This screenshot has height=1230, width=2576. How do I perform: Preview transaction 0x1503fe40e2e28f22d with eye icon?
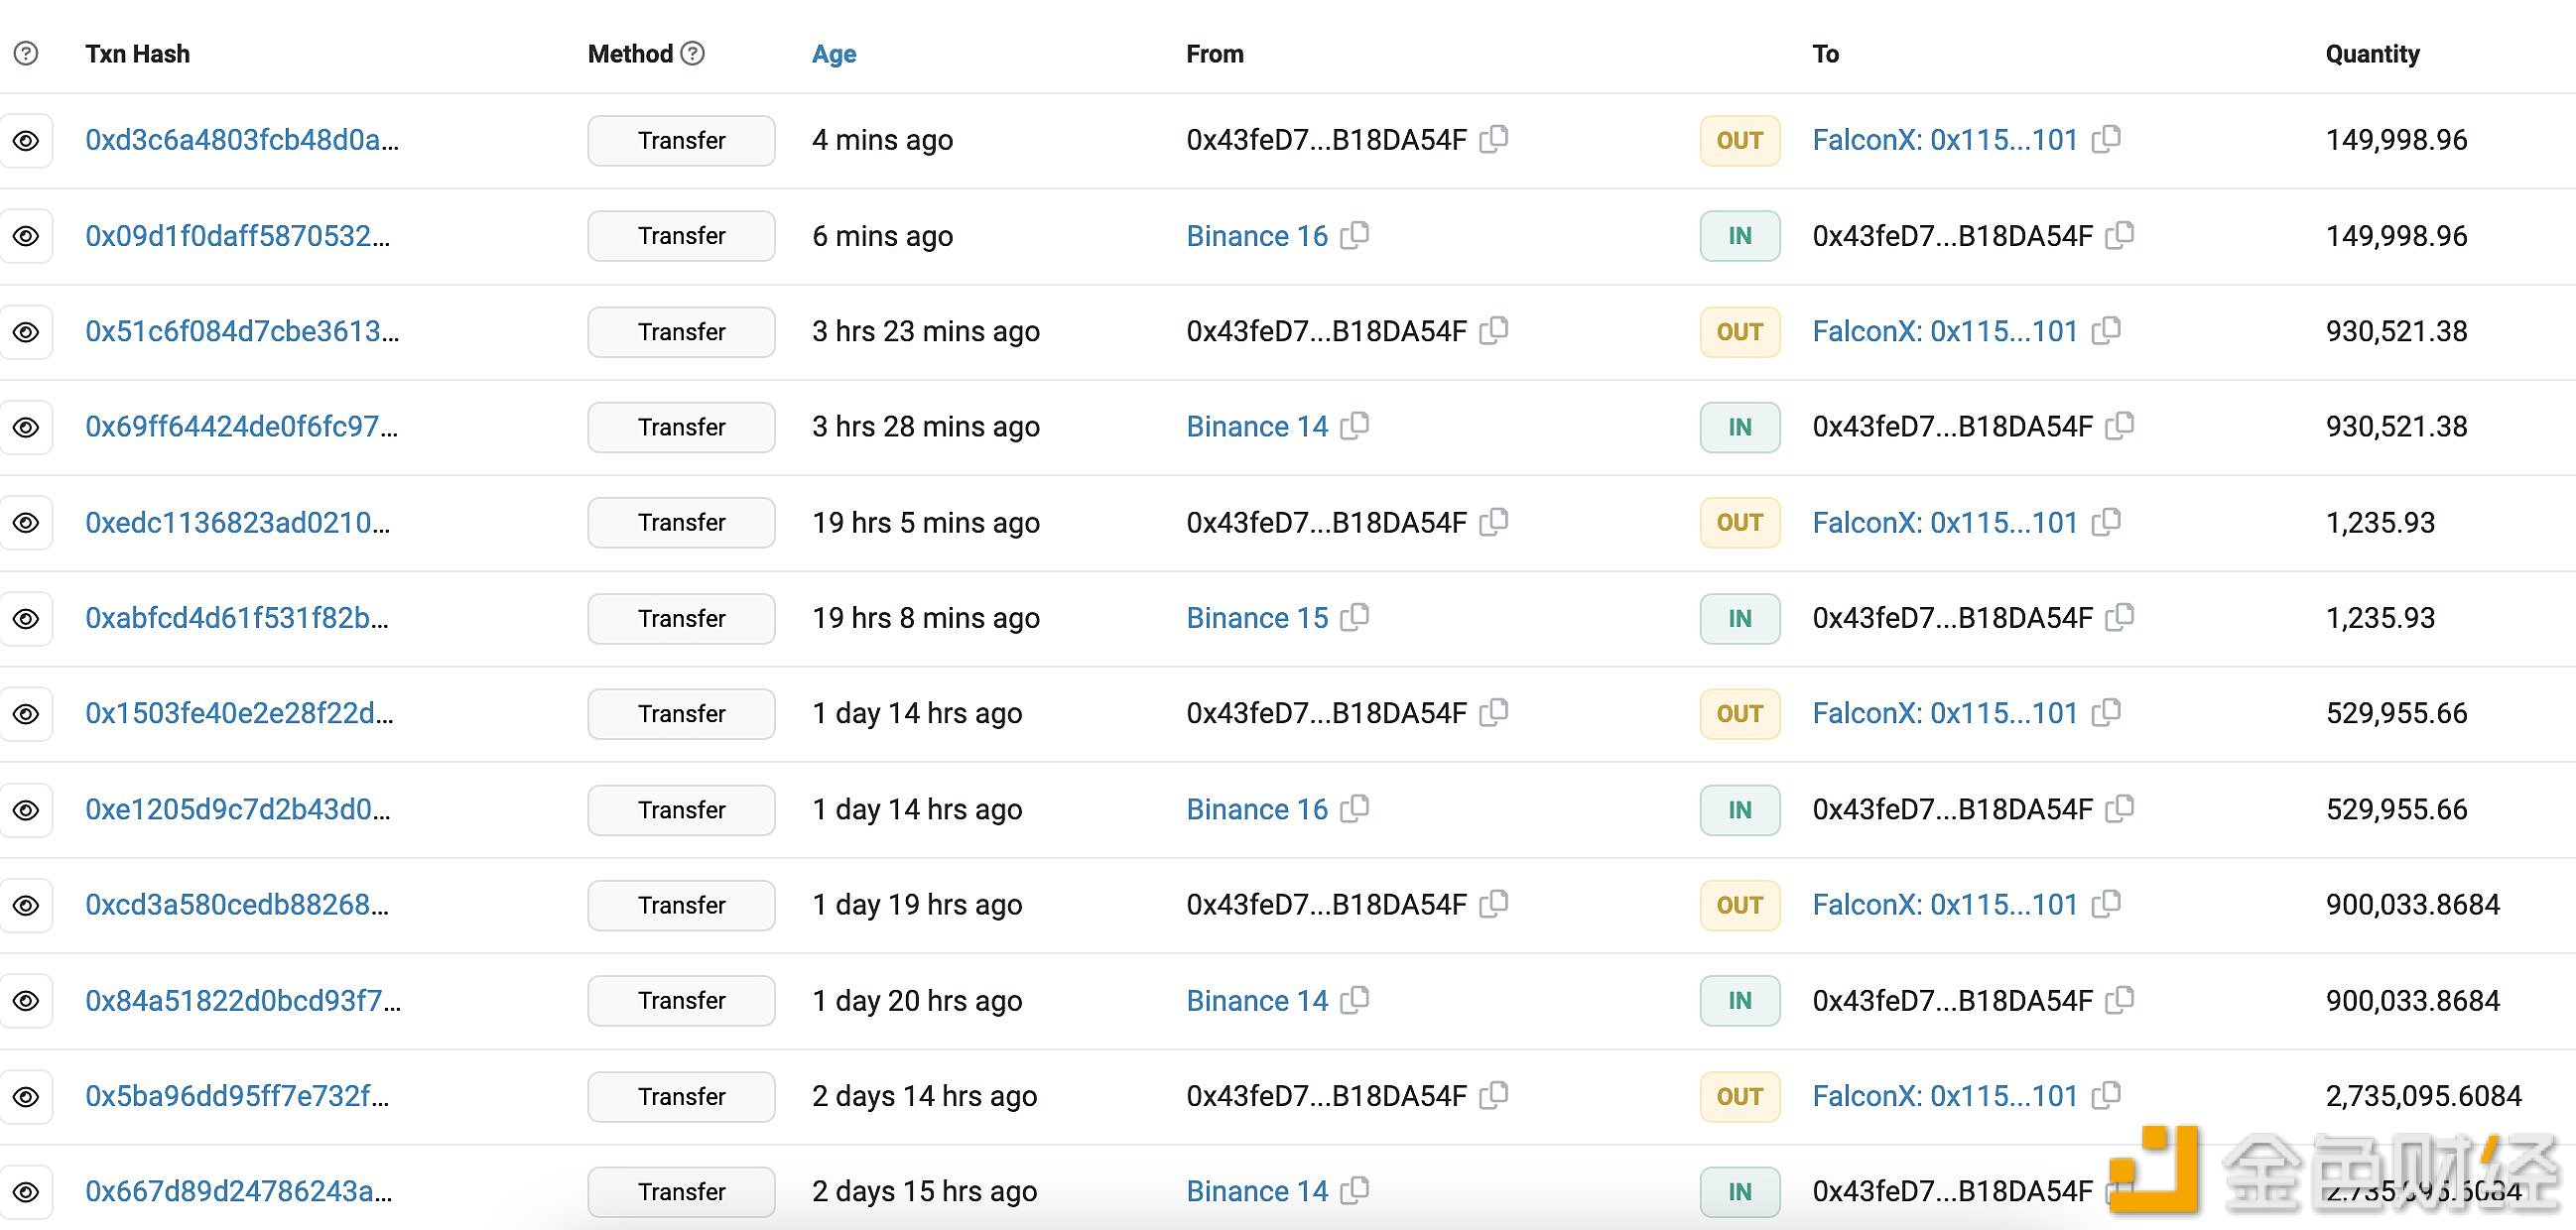coord(26,714)
